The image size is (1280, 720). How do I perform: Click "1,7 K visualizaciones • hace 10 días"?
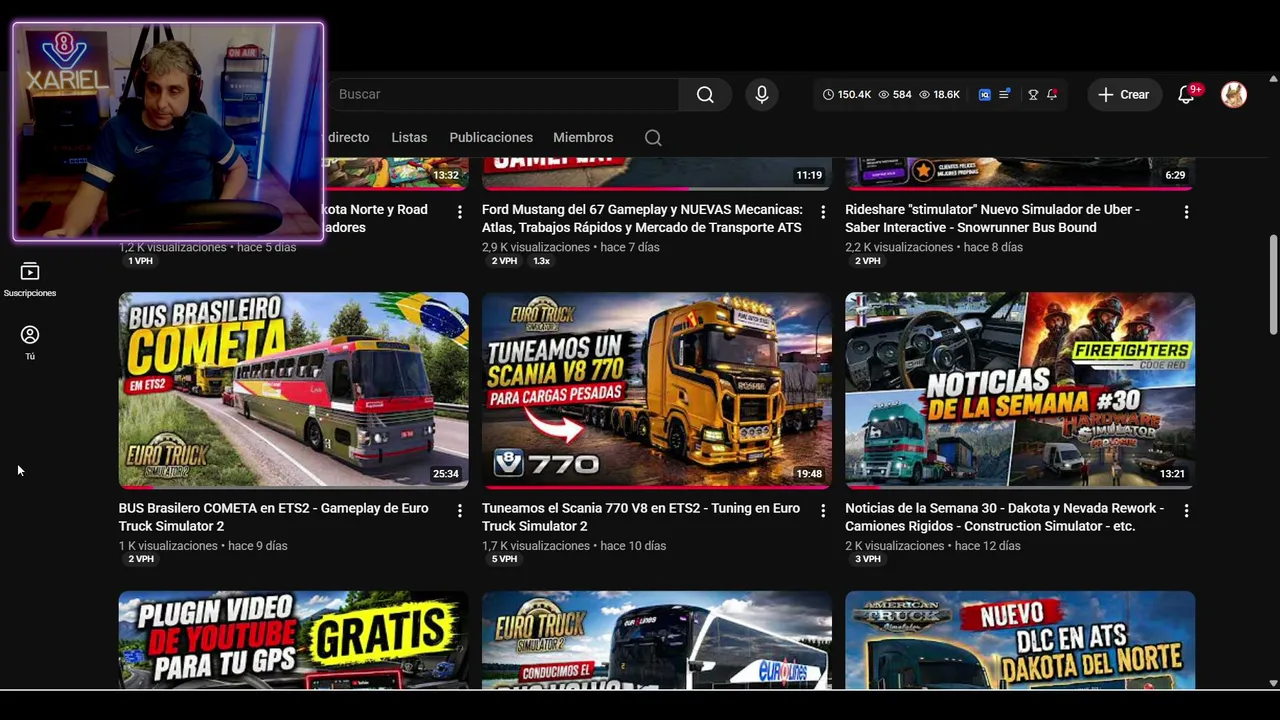click(574, 546)
